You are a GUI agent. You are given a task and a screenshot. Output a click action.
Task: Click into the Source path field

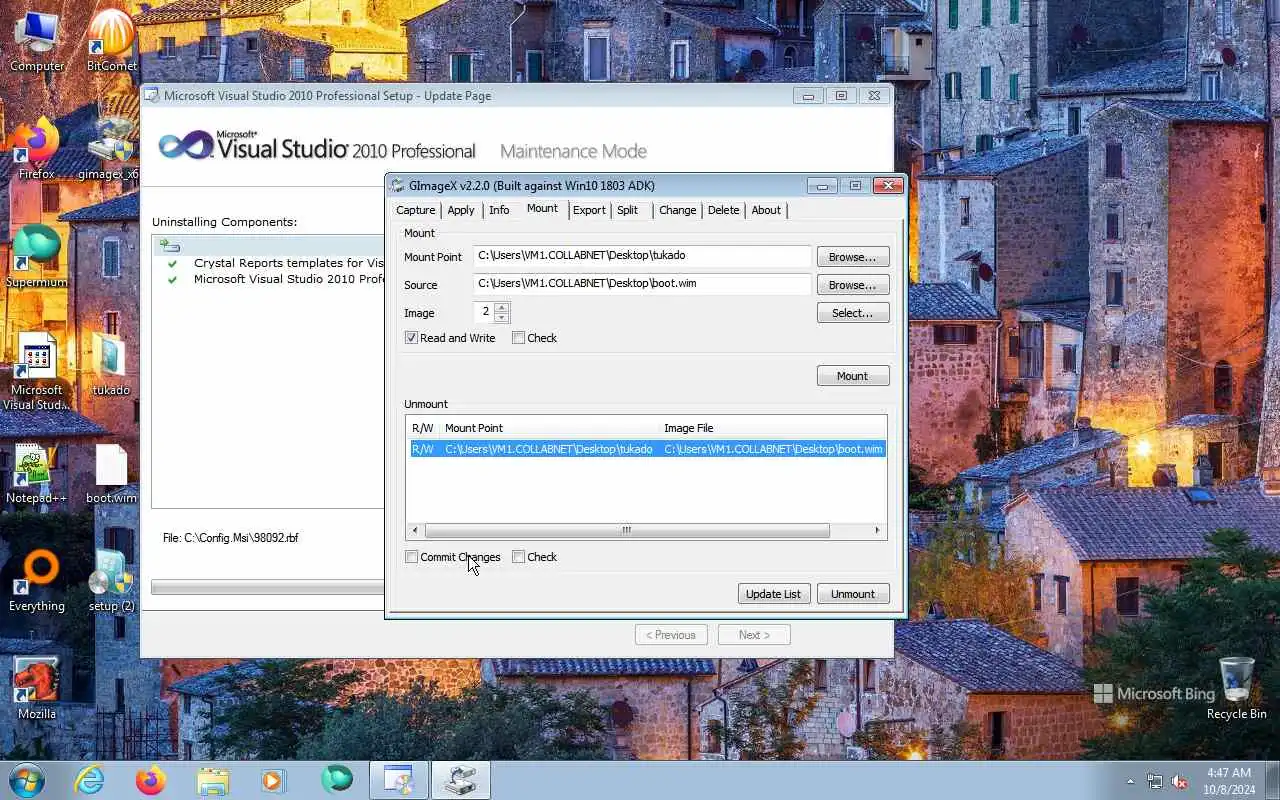[x=642, y=284]
